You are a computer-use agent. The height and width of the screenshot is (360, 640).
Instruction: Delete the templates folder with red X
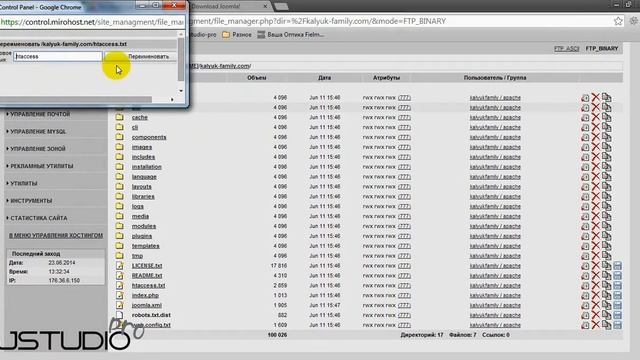click(596, 246)
